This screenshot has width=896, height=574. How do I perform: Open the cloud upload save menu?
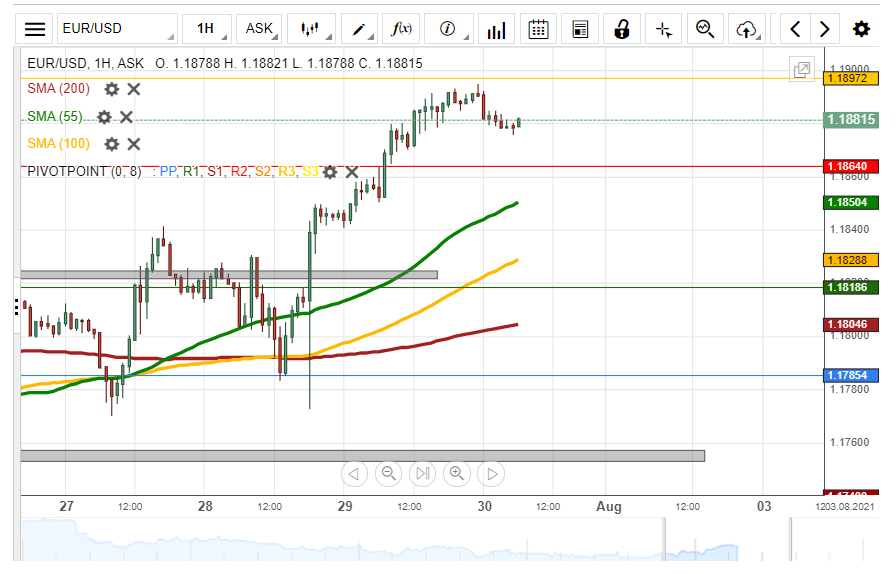747,29
